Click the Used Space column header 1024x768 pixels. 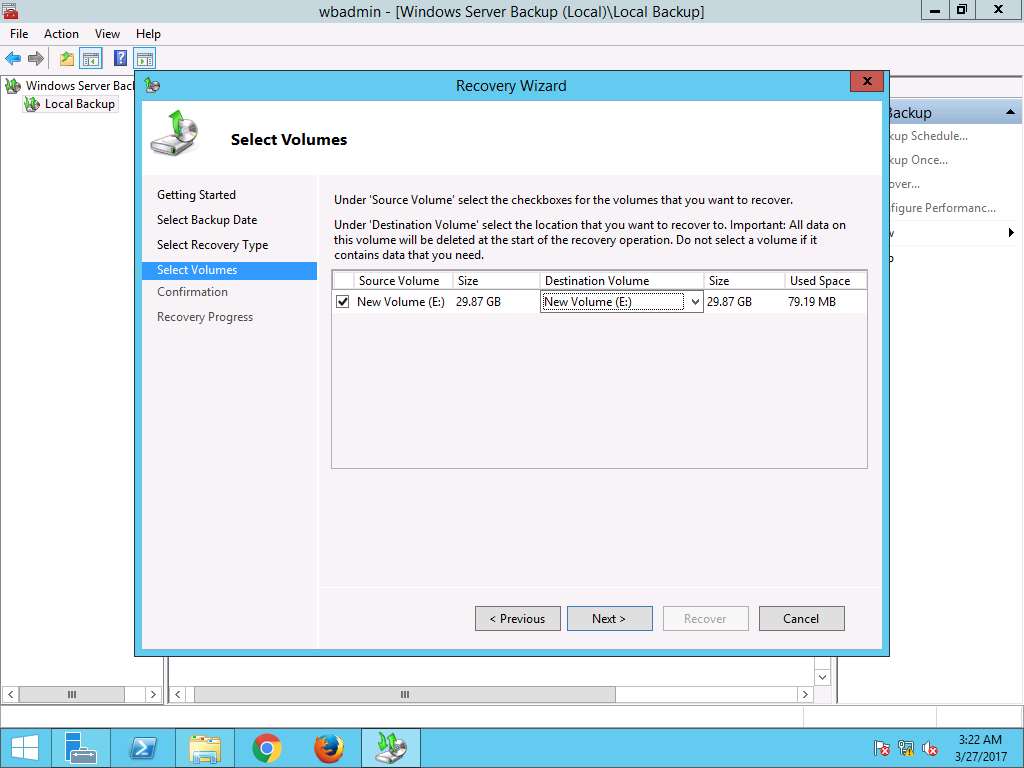click(x=825, y=281)
